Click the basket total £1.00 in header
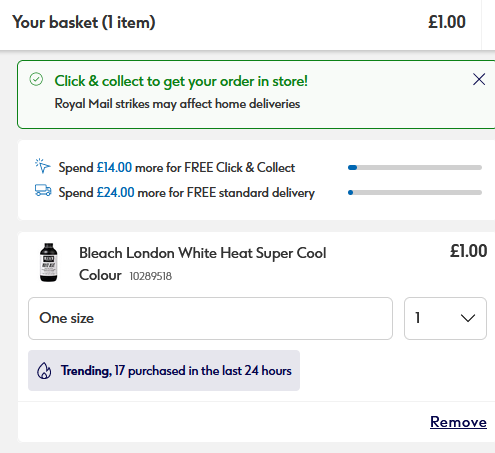This screenshot has height=453, width=495. tap(447, 22)
